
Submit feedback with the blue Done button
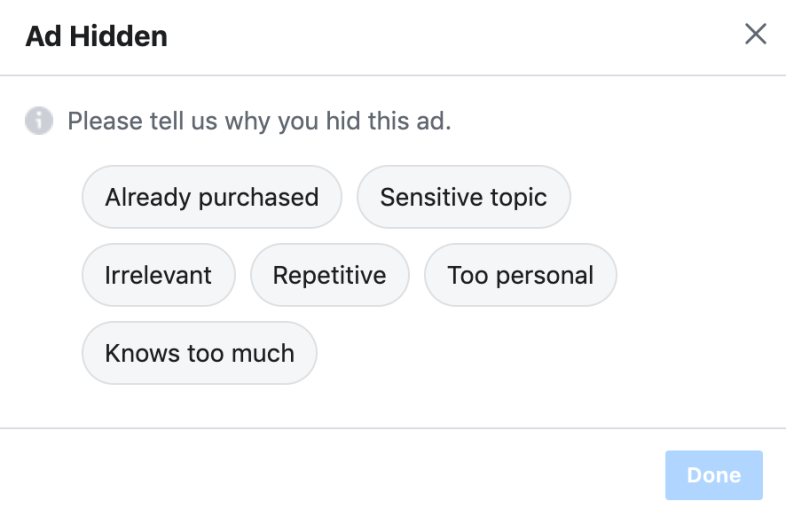tap(714, 475)
